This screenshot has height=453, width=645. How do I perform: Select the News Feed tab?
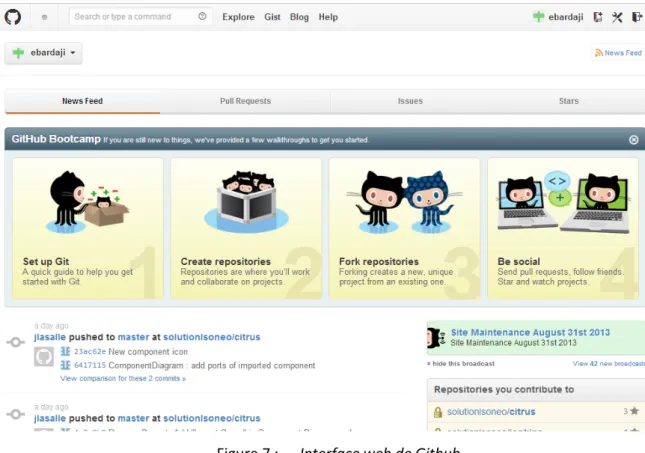(x=82, y=101)
